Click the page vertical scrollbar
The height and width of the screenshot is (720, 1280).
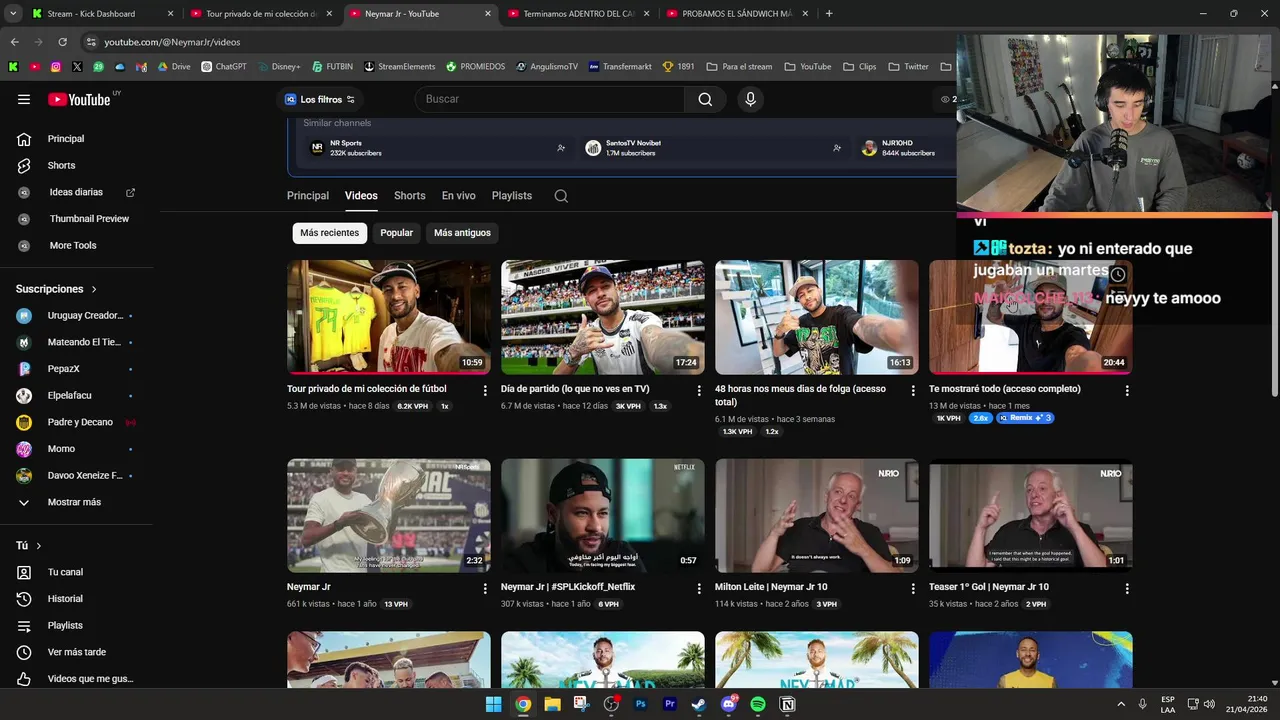coord(1275,303)
